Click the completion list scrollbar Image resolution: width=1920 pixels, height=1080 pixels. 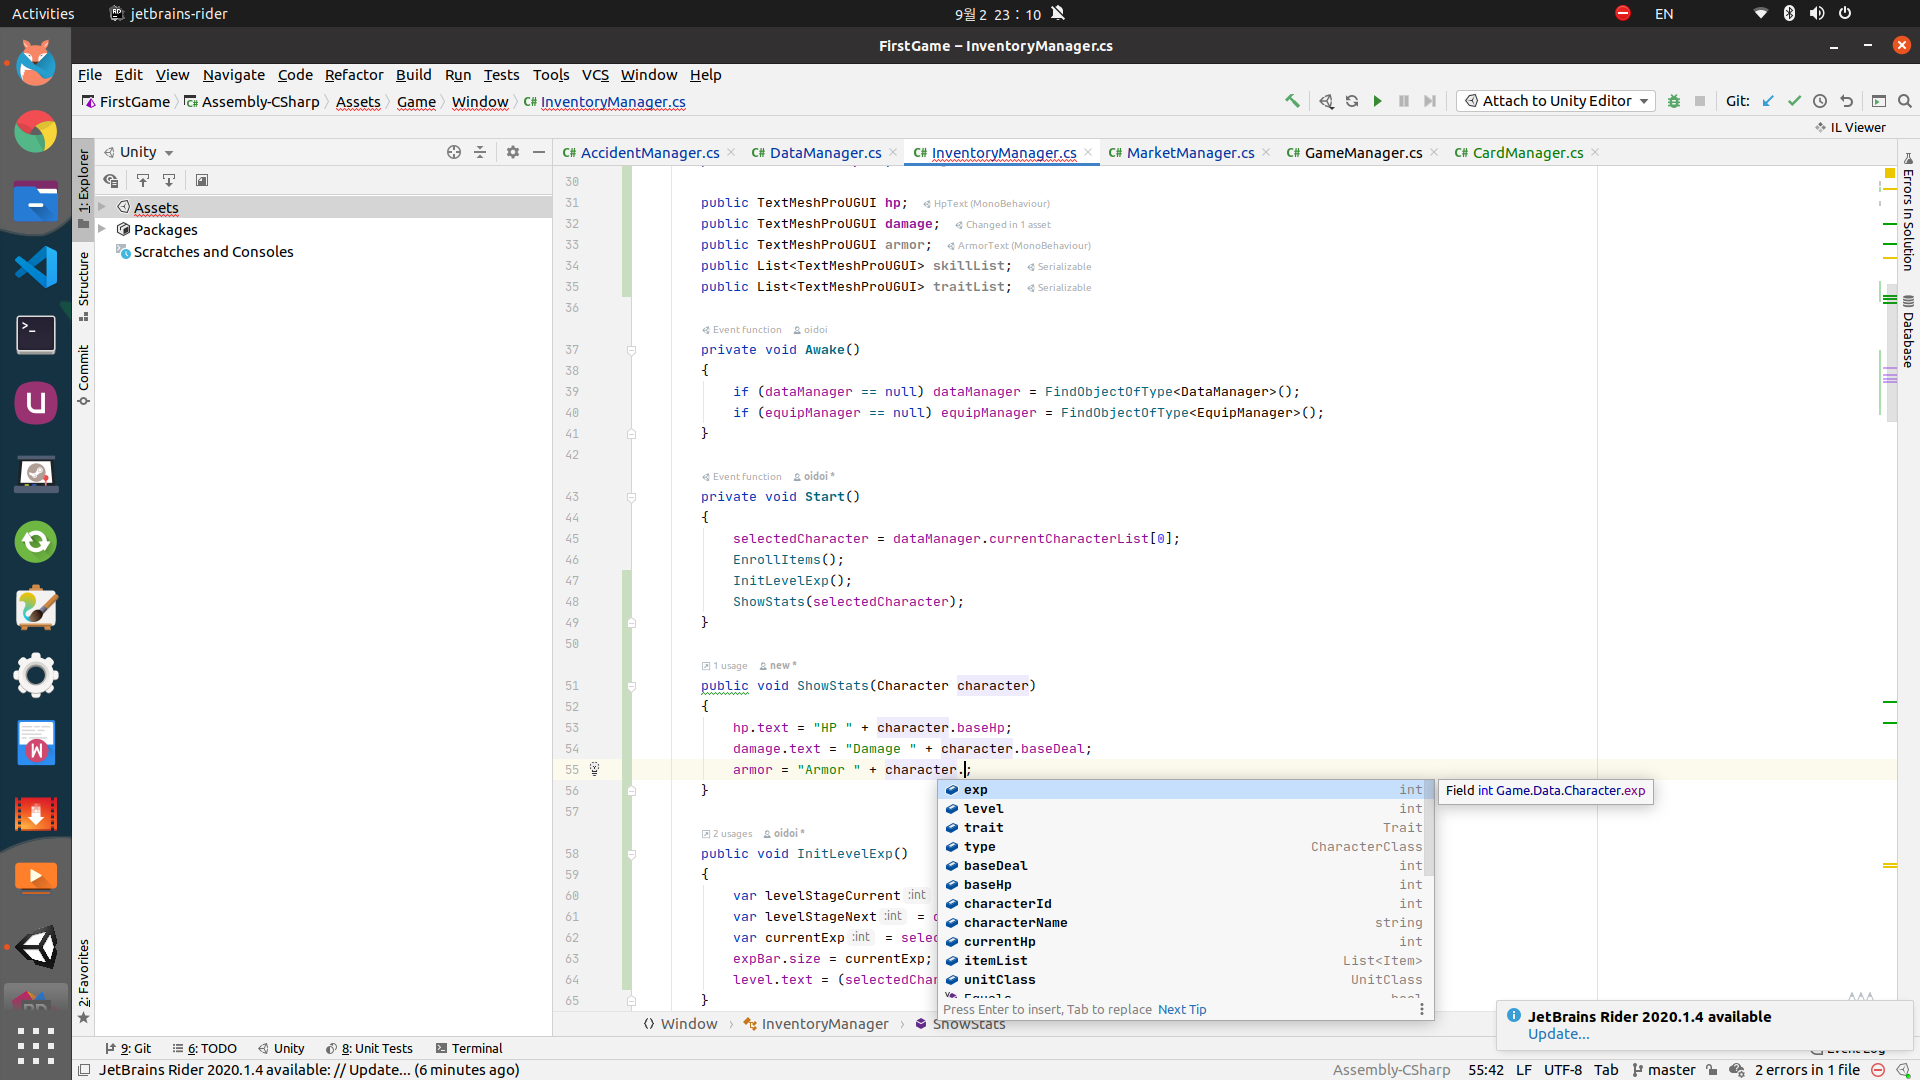1430,828
